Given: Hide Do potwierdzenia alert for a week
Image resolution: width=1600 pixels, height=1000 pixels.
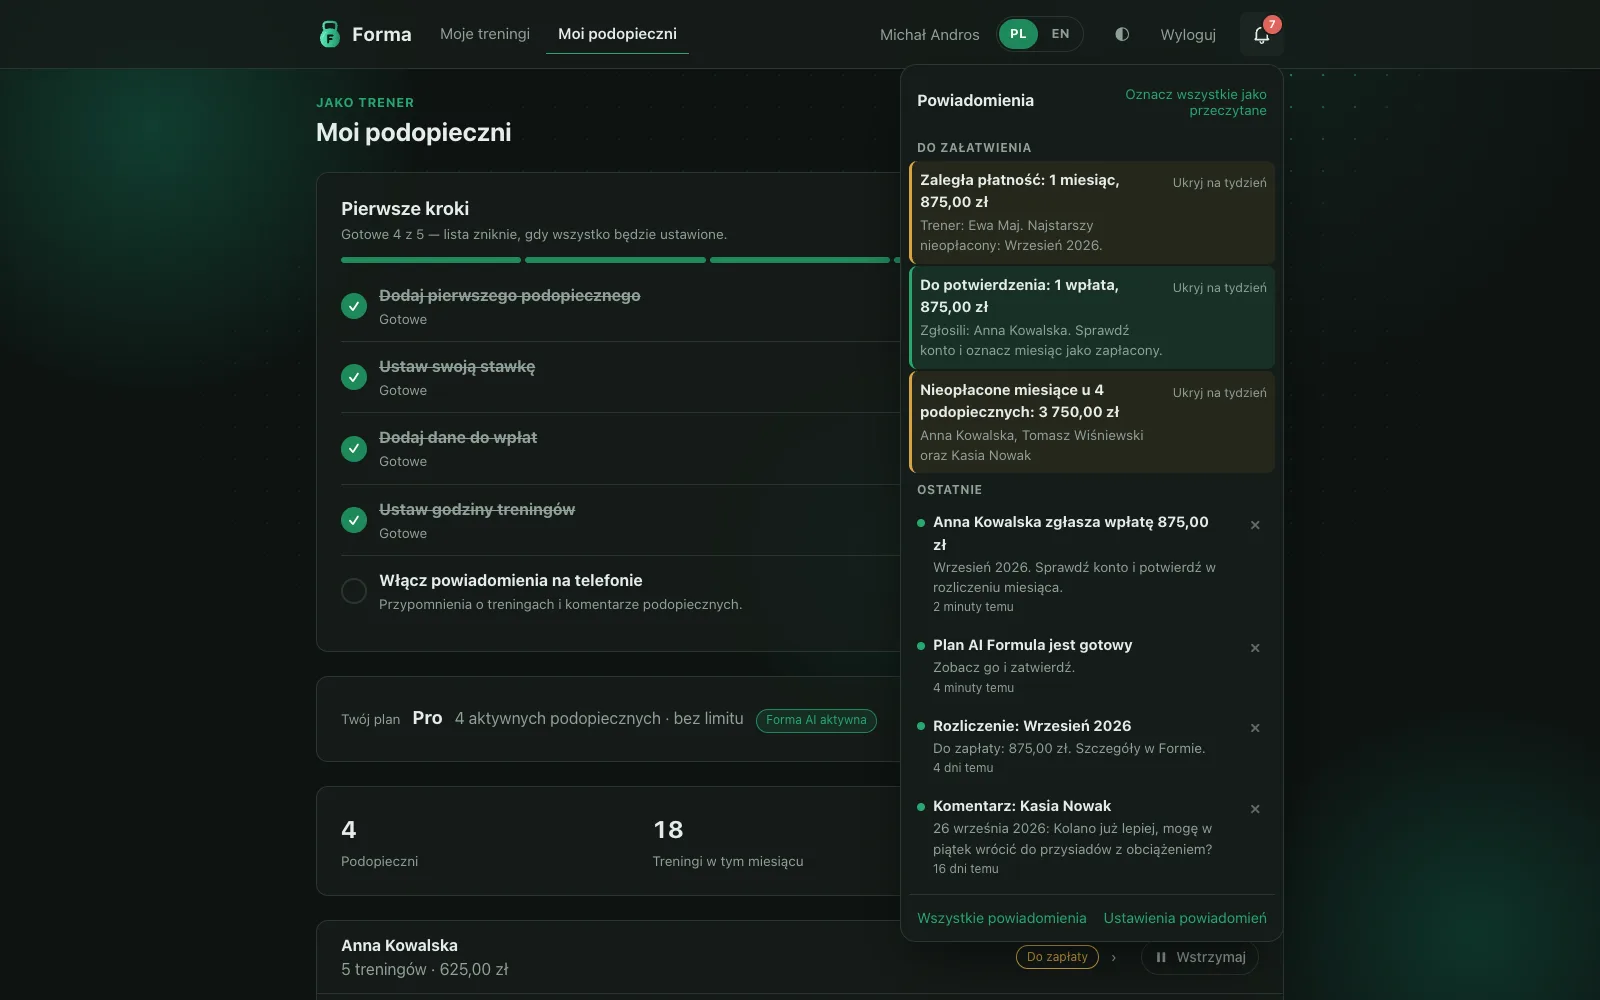Looking at the screenshot, I should [x=1219, y=288].
